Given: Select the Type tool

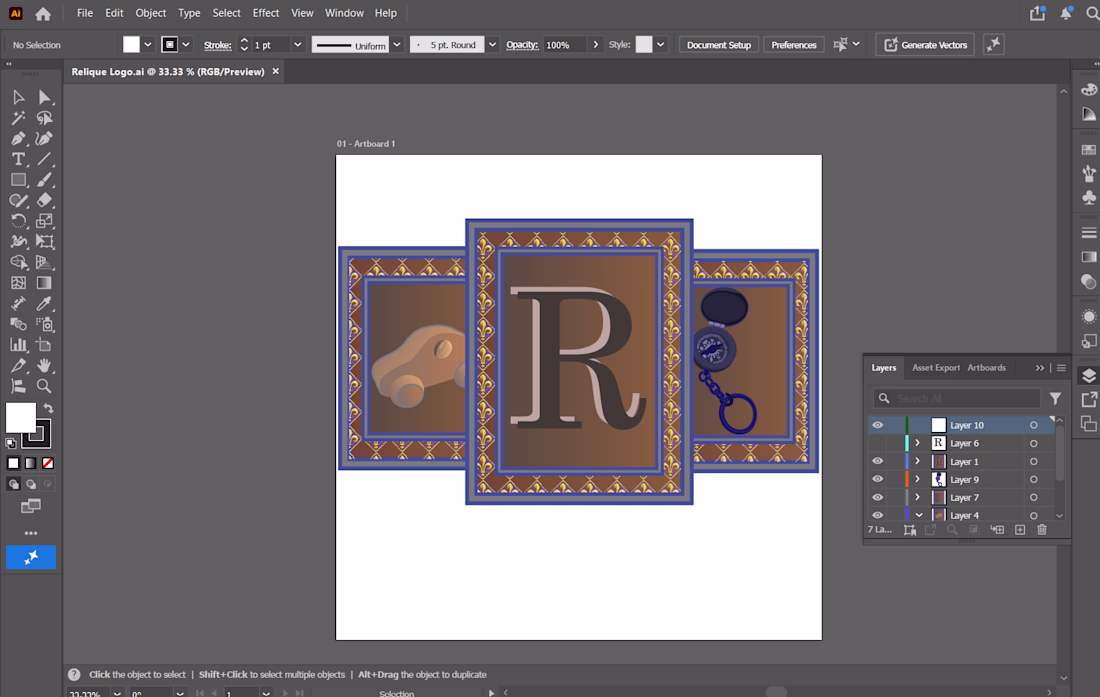Looking at the screenshot, I should pos(18,159).
